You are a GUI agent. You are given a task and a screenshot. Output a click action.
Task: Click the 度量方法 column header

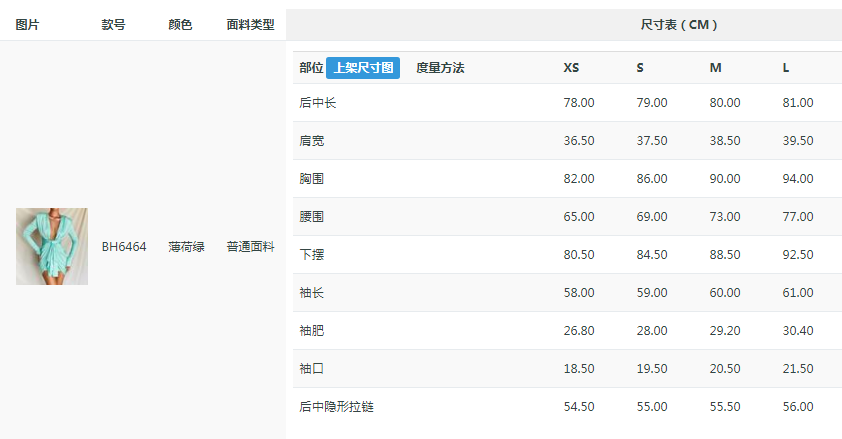tap(440, 68)
